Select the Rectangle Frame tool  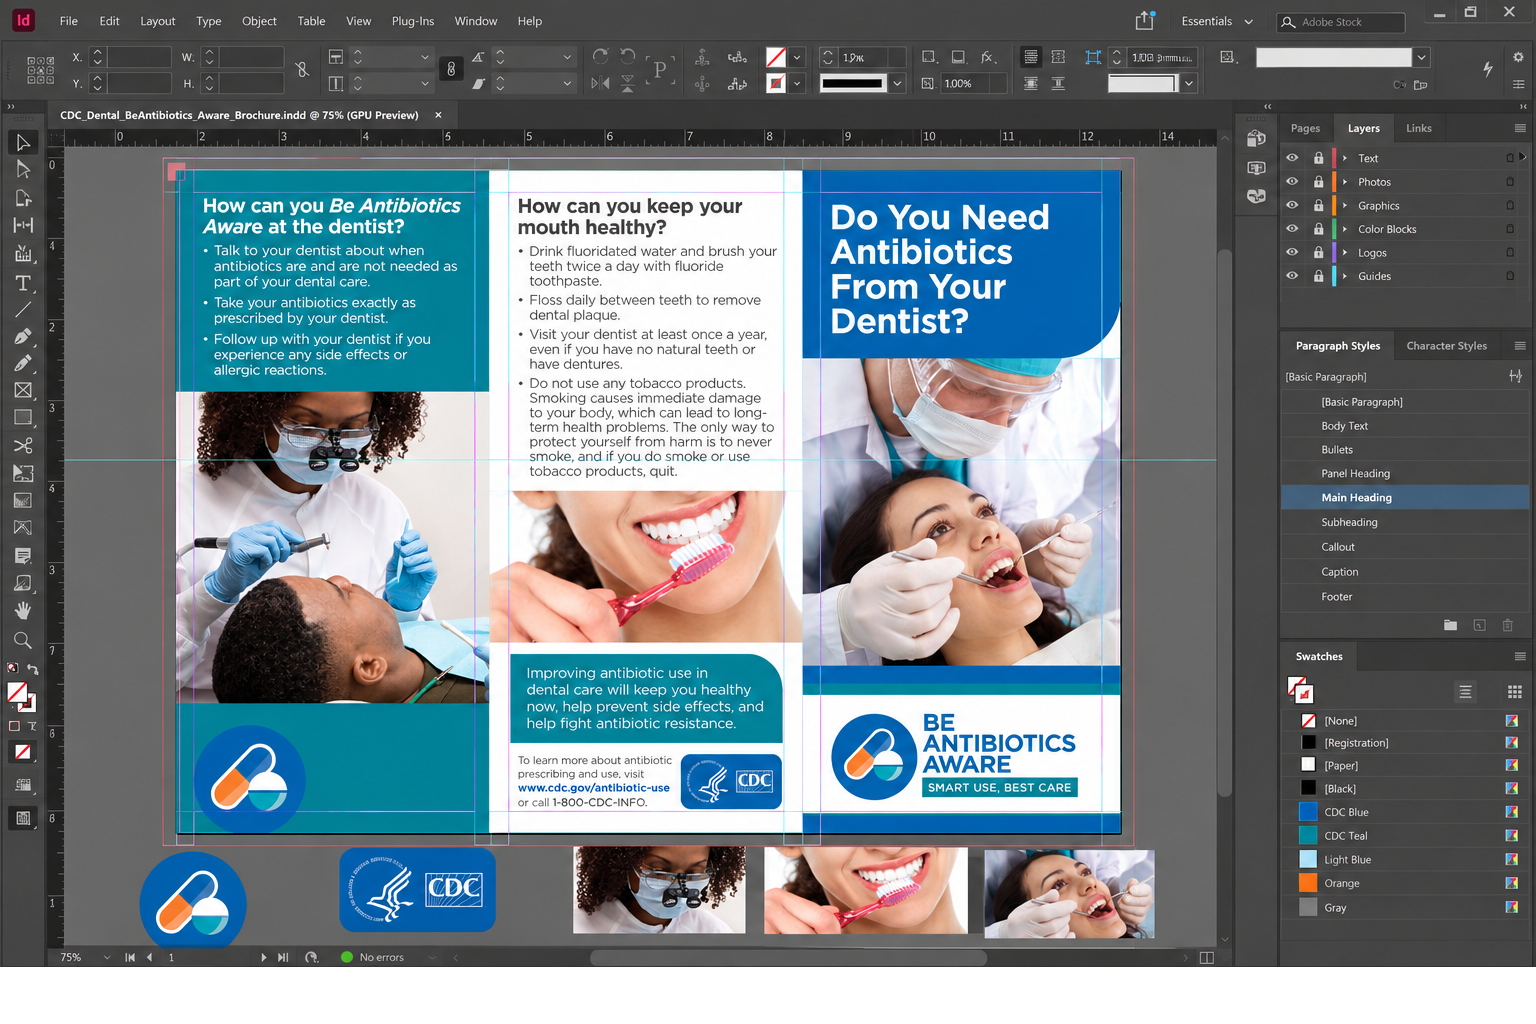coord(23,391)
